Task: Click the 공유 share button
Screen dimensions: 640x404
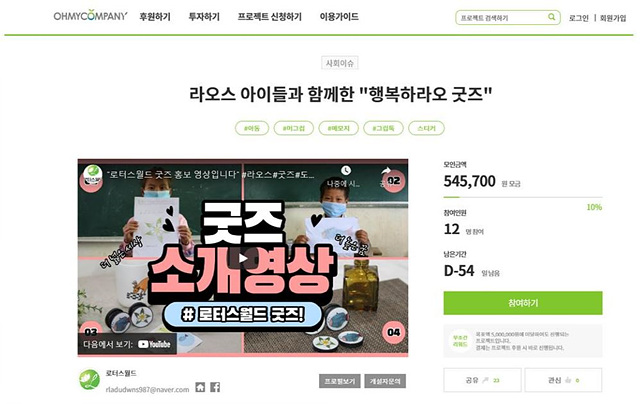Action: tap(482, 380)
